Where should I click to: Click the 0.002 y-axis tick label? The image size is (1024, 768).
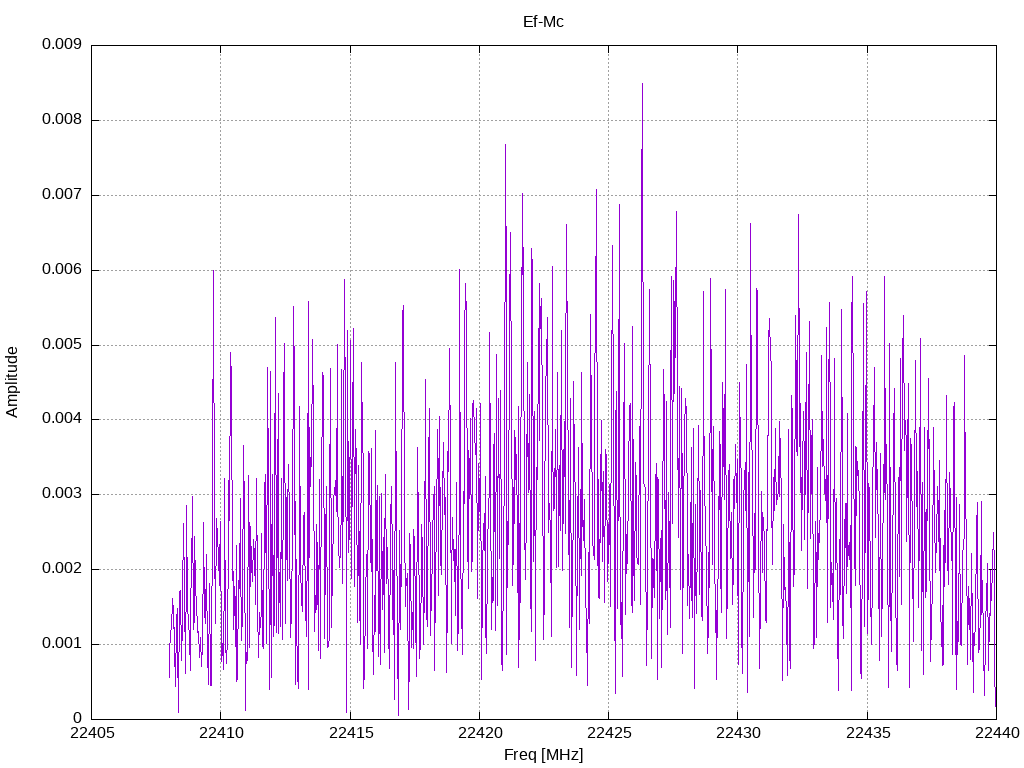[62, 568]
